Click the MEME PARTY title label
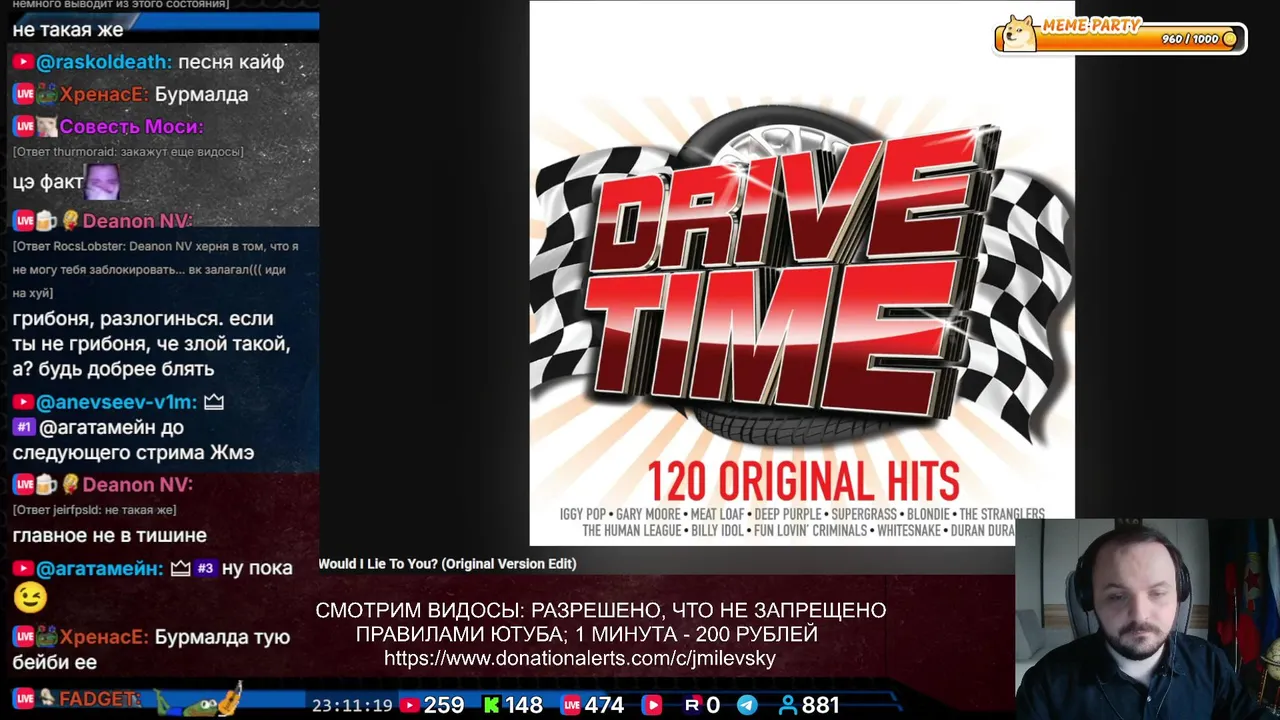 pyautogui.click(x=1091, y=26)
